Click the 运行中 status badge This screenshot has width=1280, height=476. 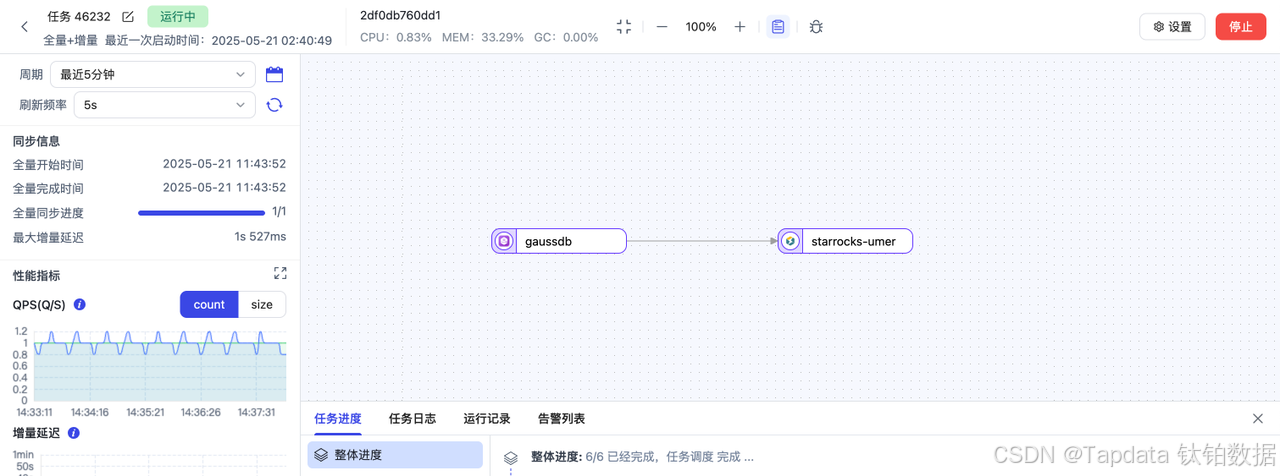tap(178, 16)
